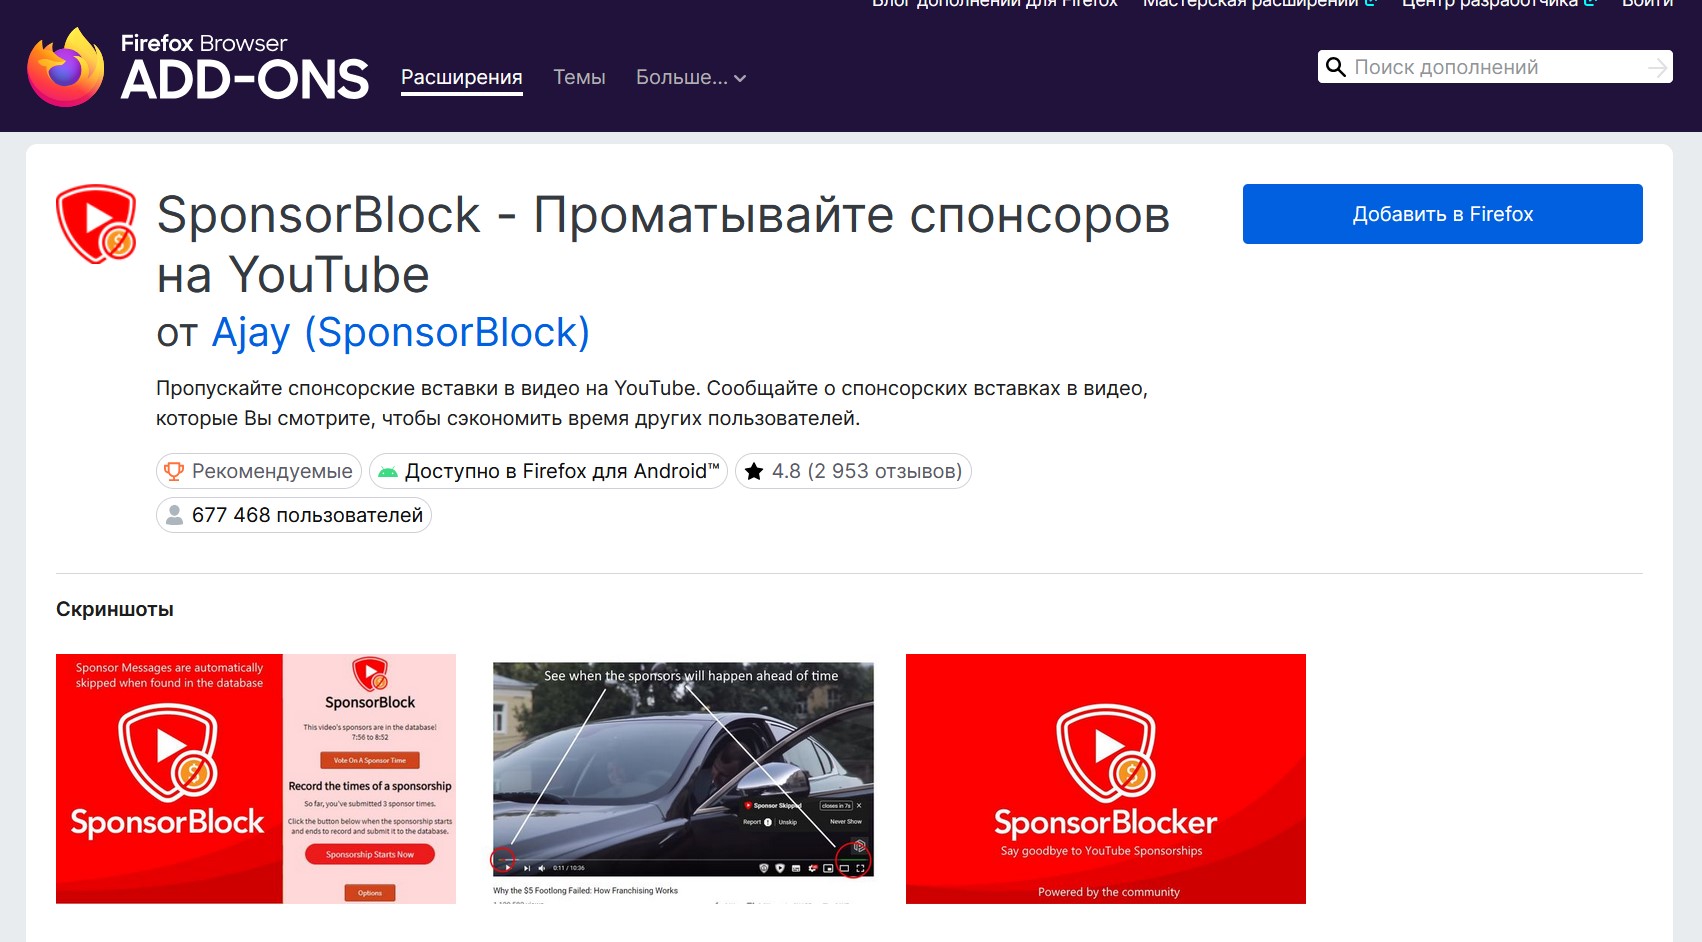Open the SponsorBlocker red screenshot thumbnail
Image resolution: width=1702 pixels, height=942 pixels.
pos(1106,779)
